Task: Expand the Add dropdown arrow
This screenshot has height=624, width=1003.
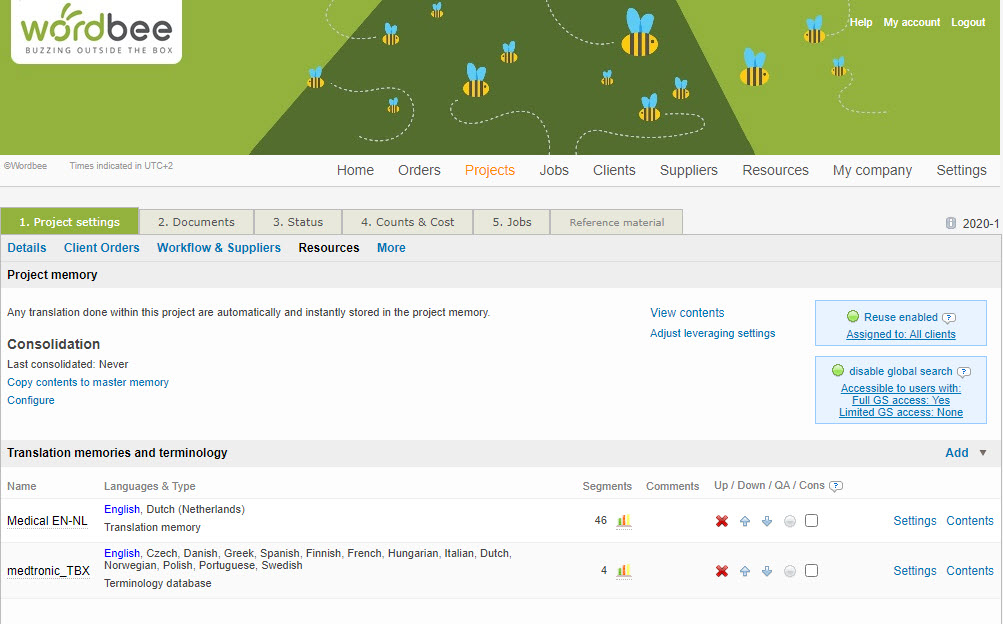Action: coord(983,453)
